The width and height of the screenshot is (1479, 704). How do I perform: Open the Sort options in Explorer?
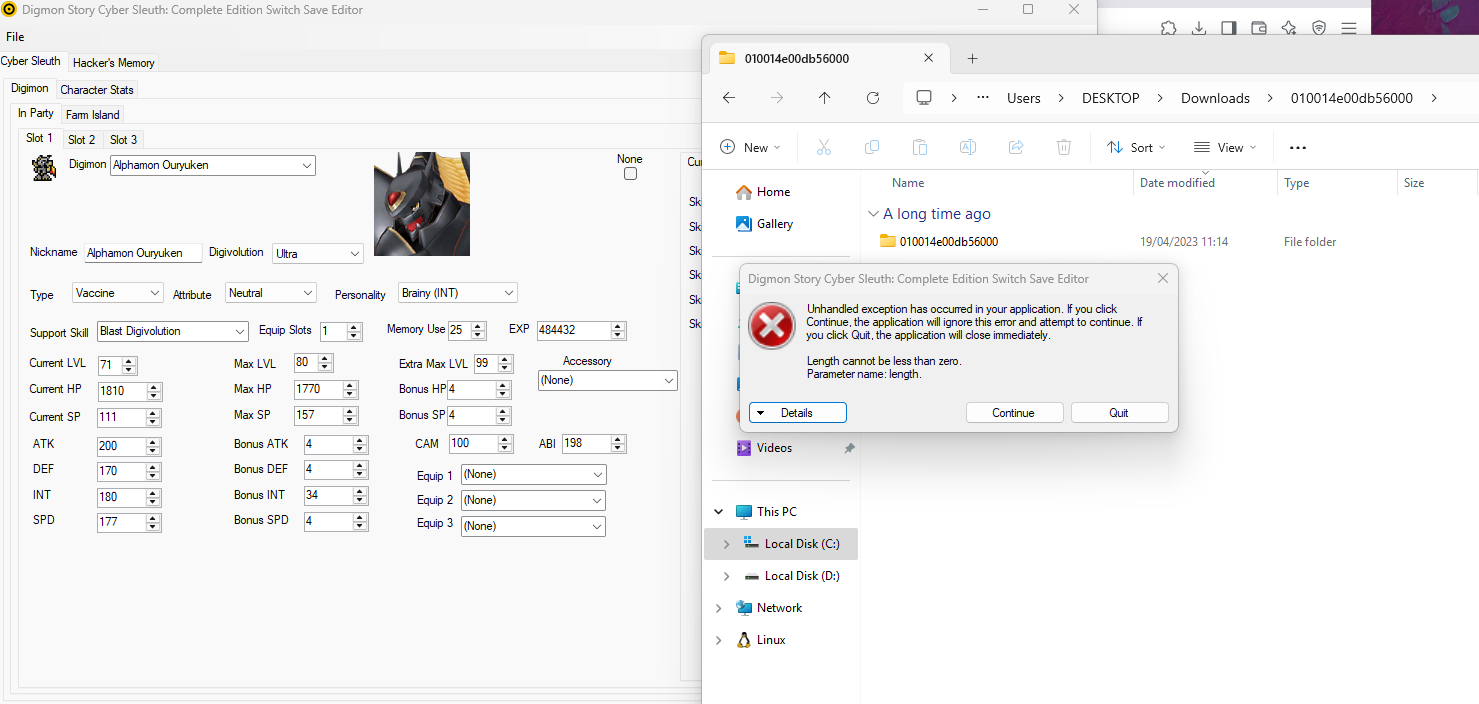point(1137,147)
